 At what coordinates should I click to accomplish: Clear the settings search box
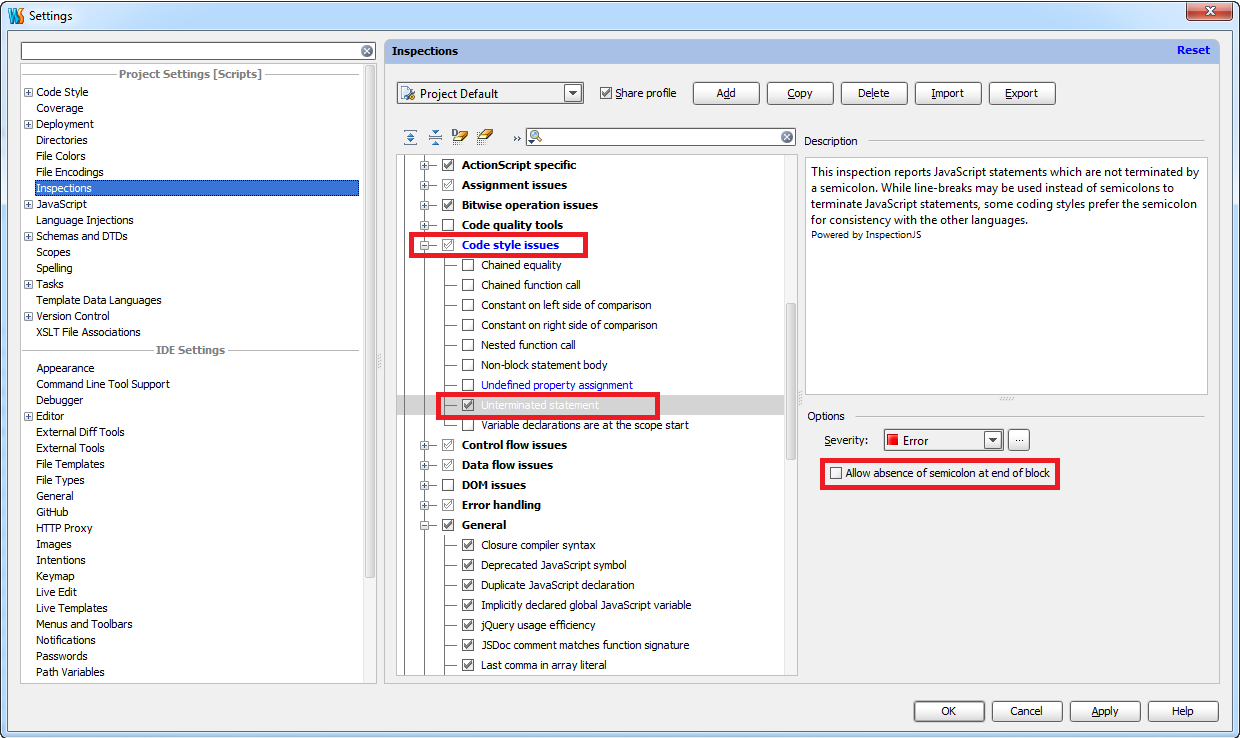(x=367, y=51)
